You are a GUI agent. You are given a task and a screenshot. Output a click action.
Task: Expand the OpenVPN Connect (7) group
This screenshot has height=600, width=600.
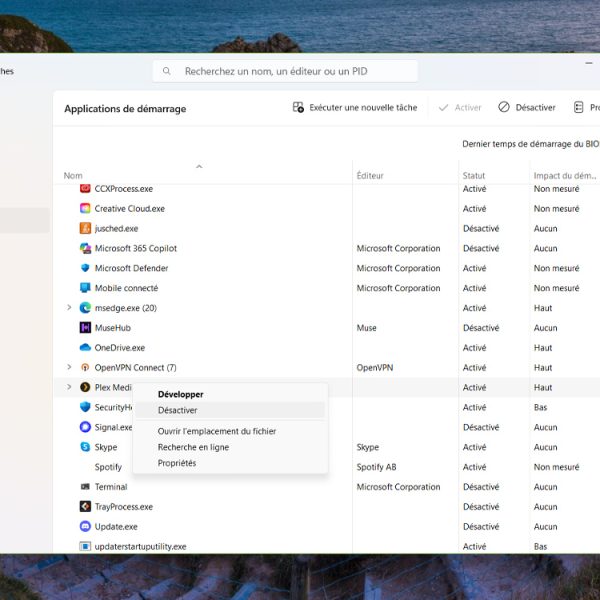tap(69, 367)
